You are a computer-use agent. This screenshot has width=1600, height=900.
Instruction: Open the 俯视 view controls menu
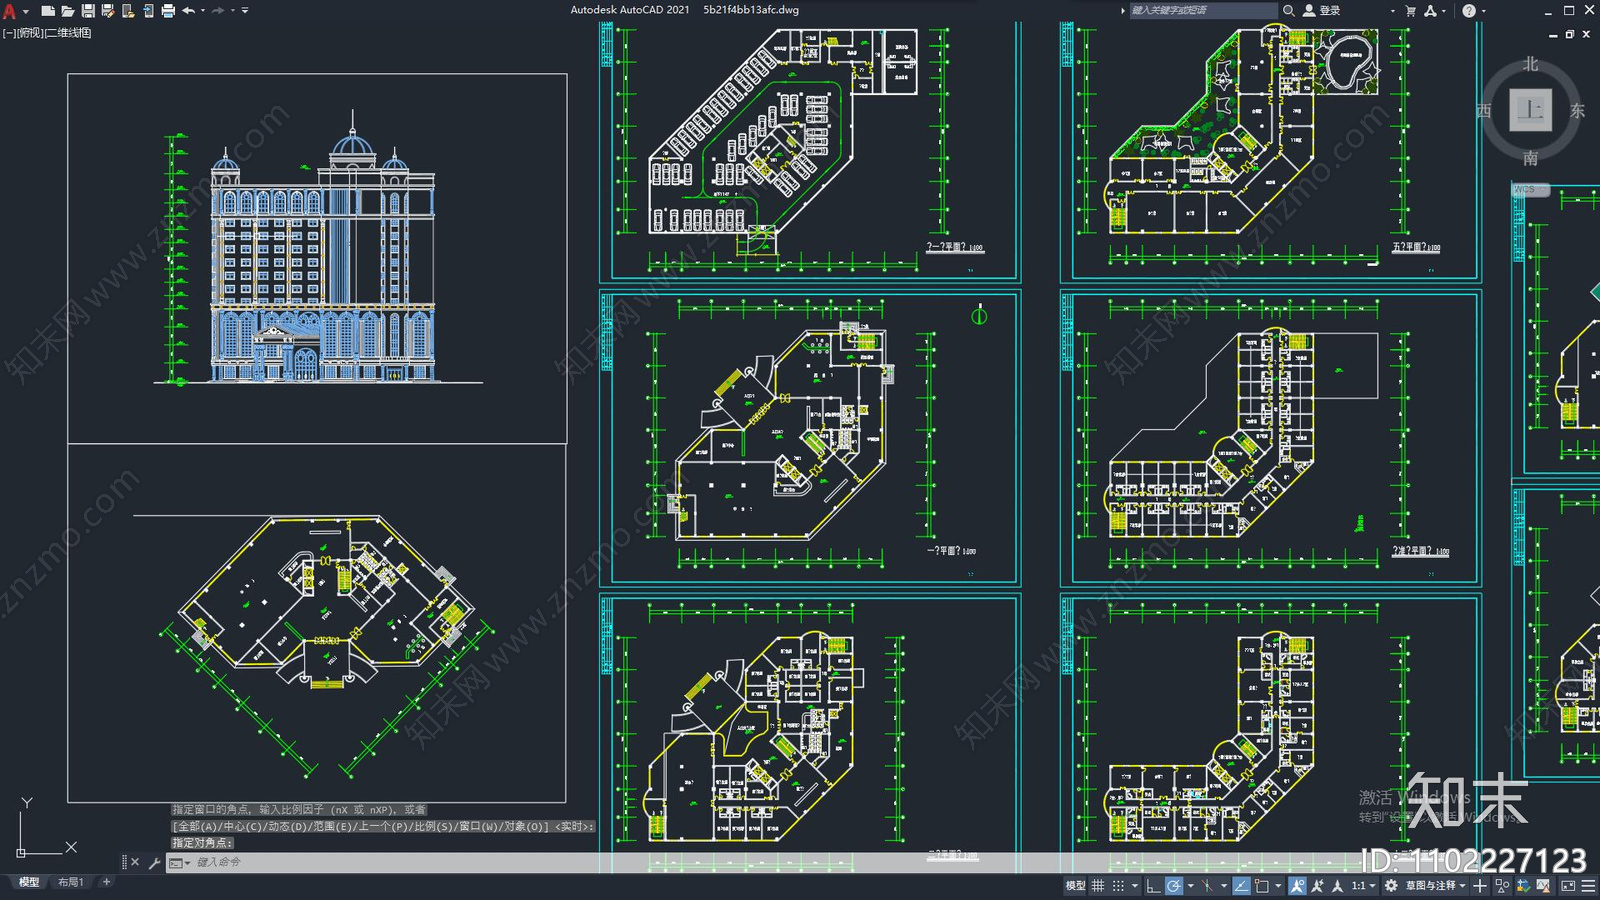click(x=30, y=33)
